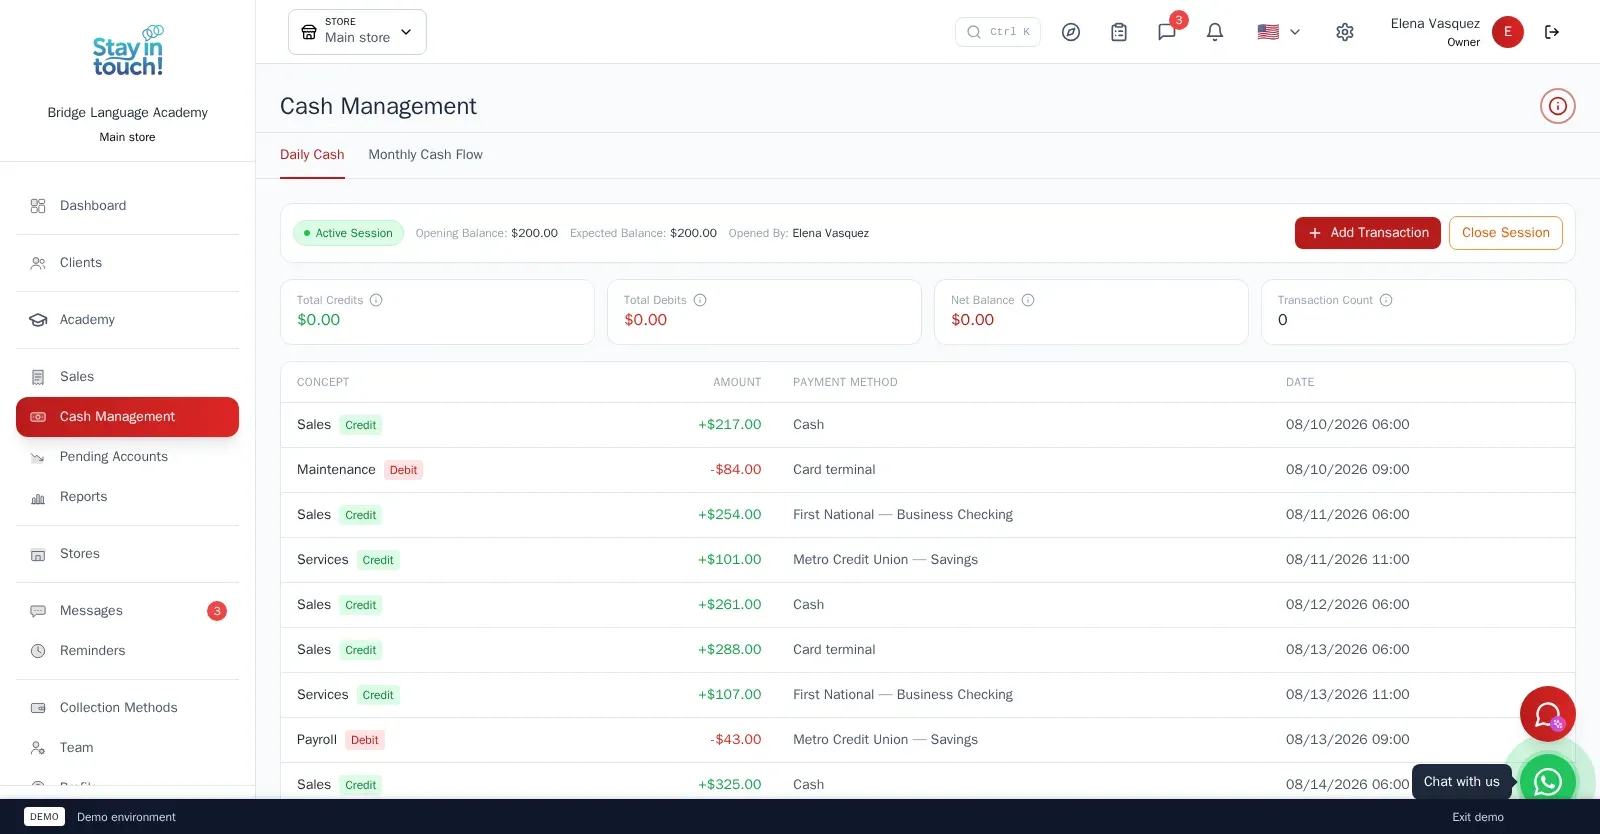
Task: Click the logout icon
Action: [x=1552, y=32]
